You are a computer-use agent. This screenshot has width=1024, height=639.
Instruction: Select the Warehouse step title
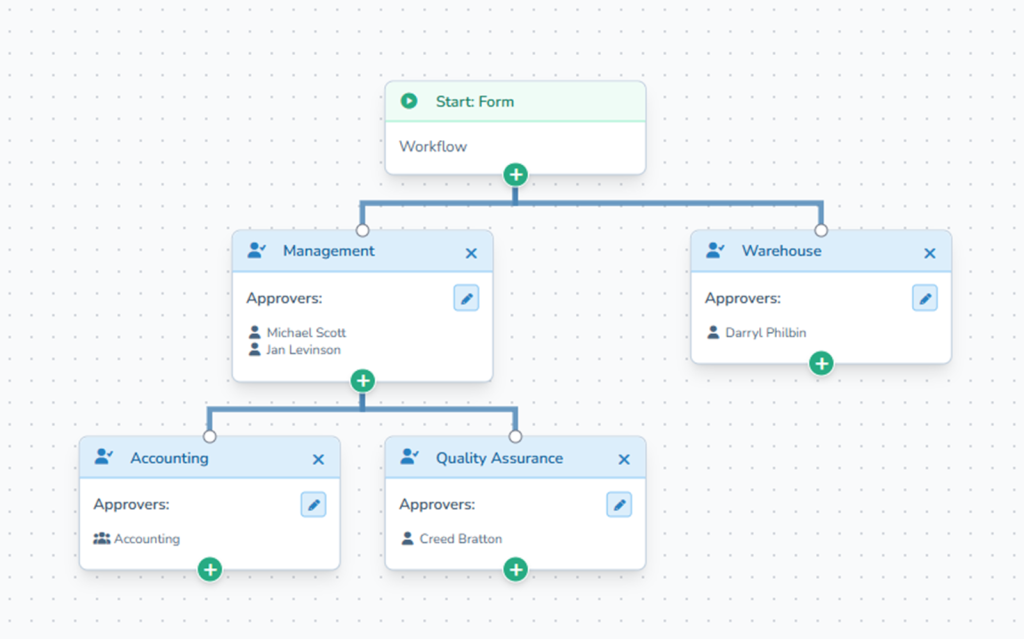point(782,251)
